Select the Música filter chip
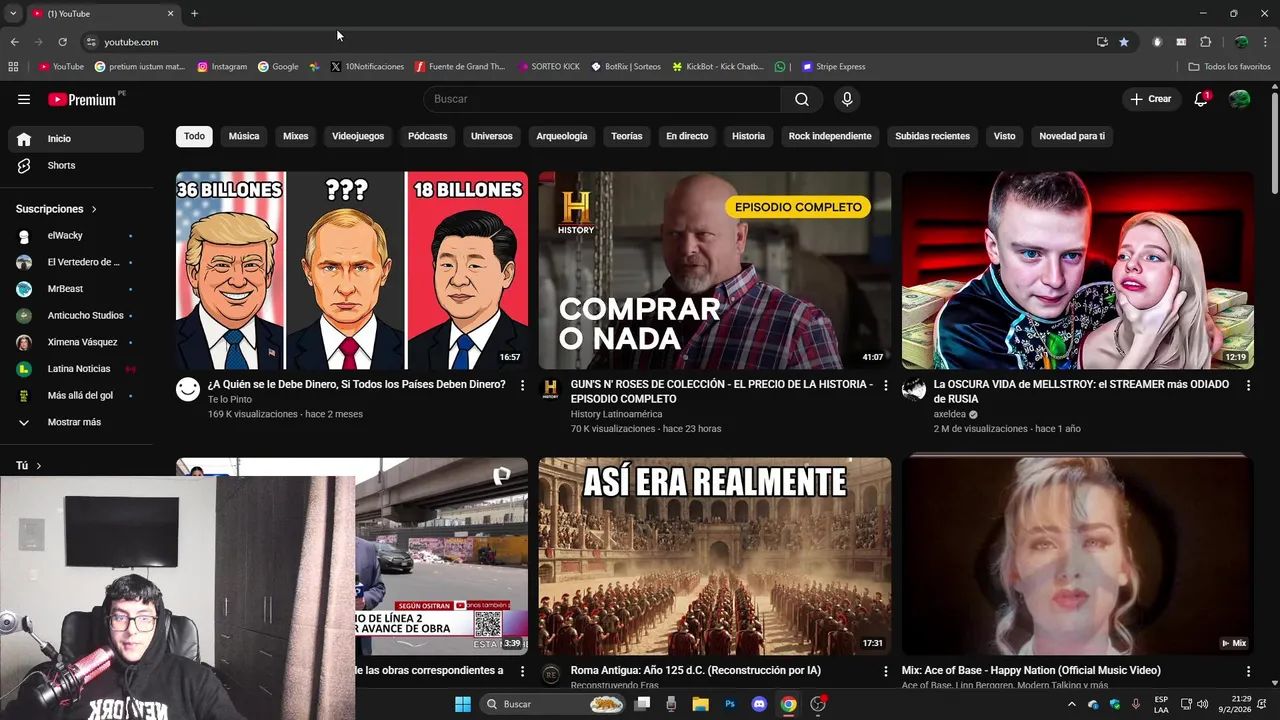The height and width of the screenshot is (720, 1280). [244, 136]
